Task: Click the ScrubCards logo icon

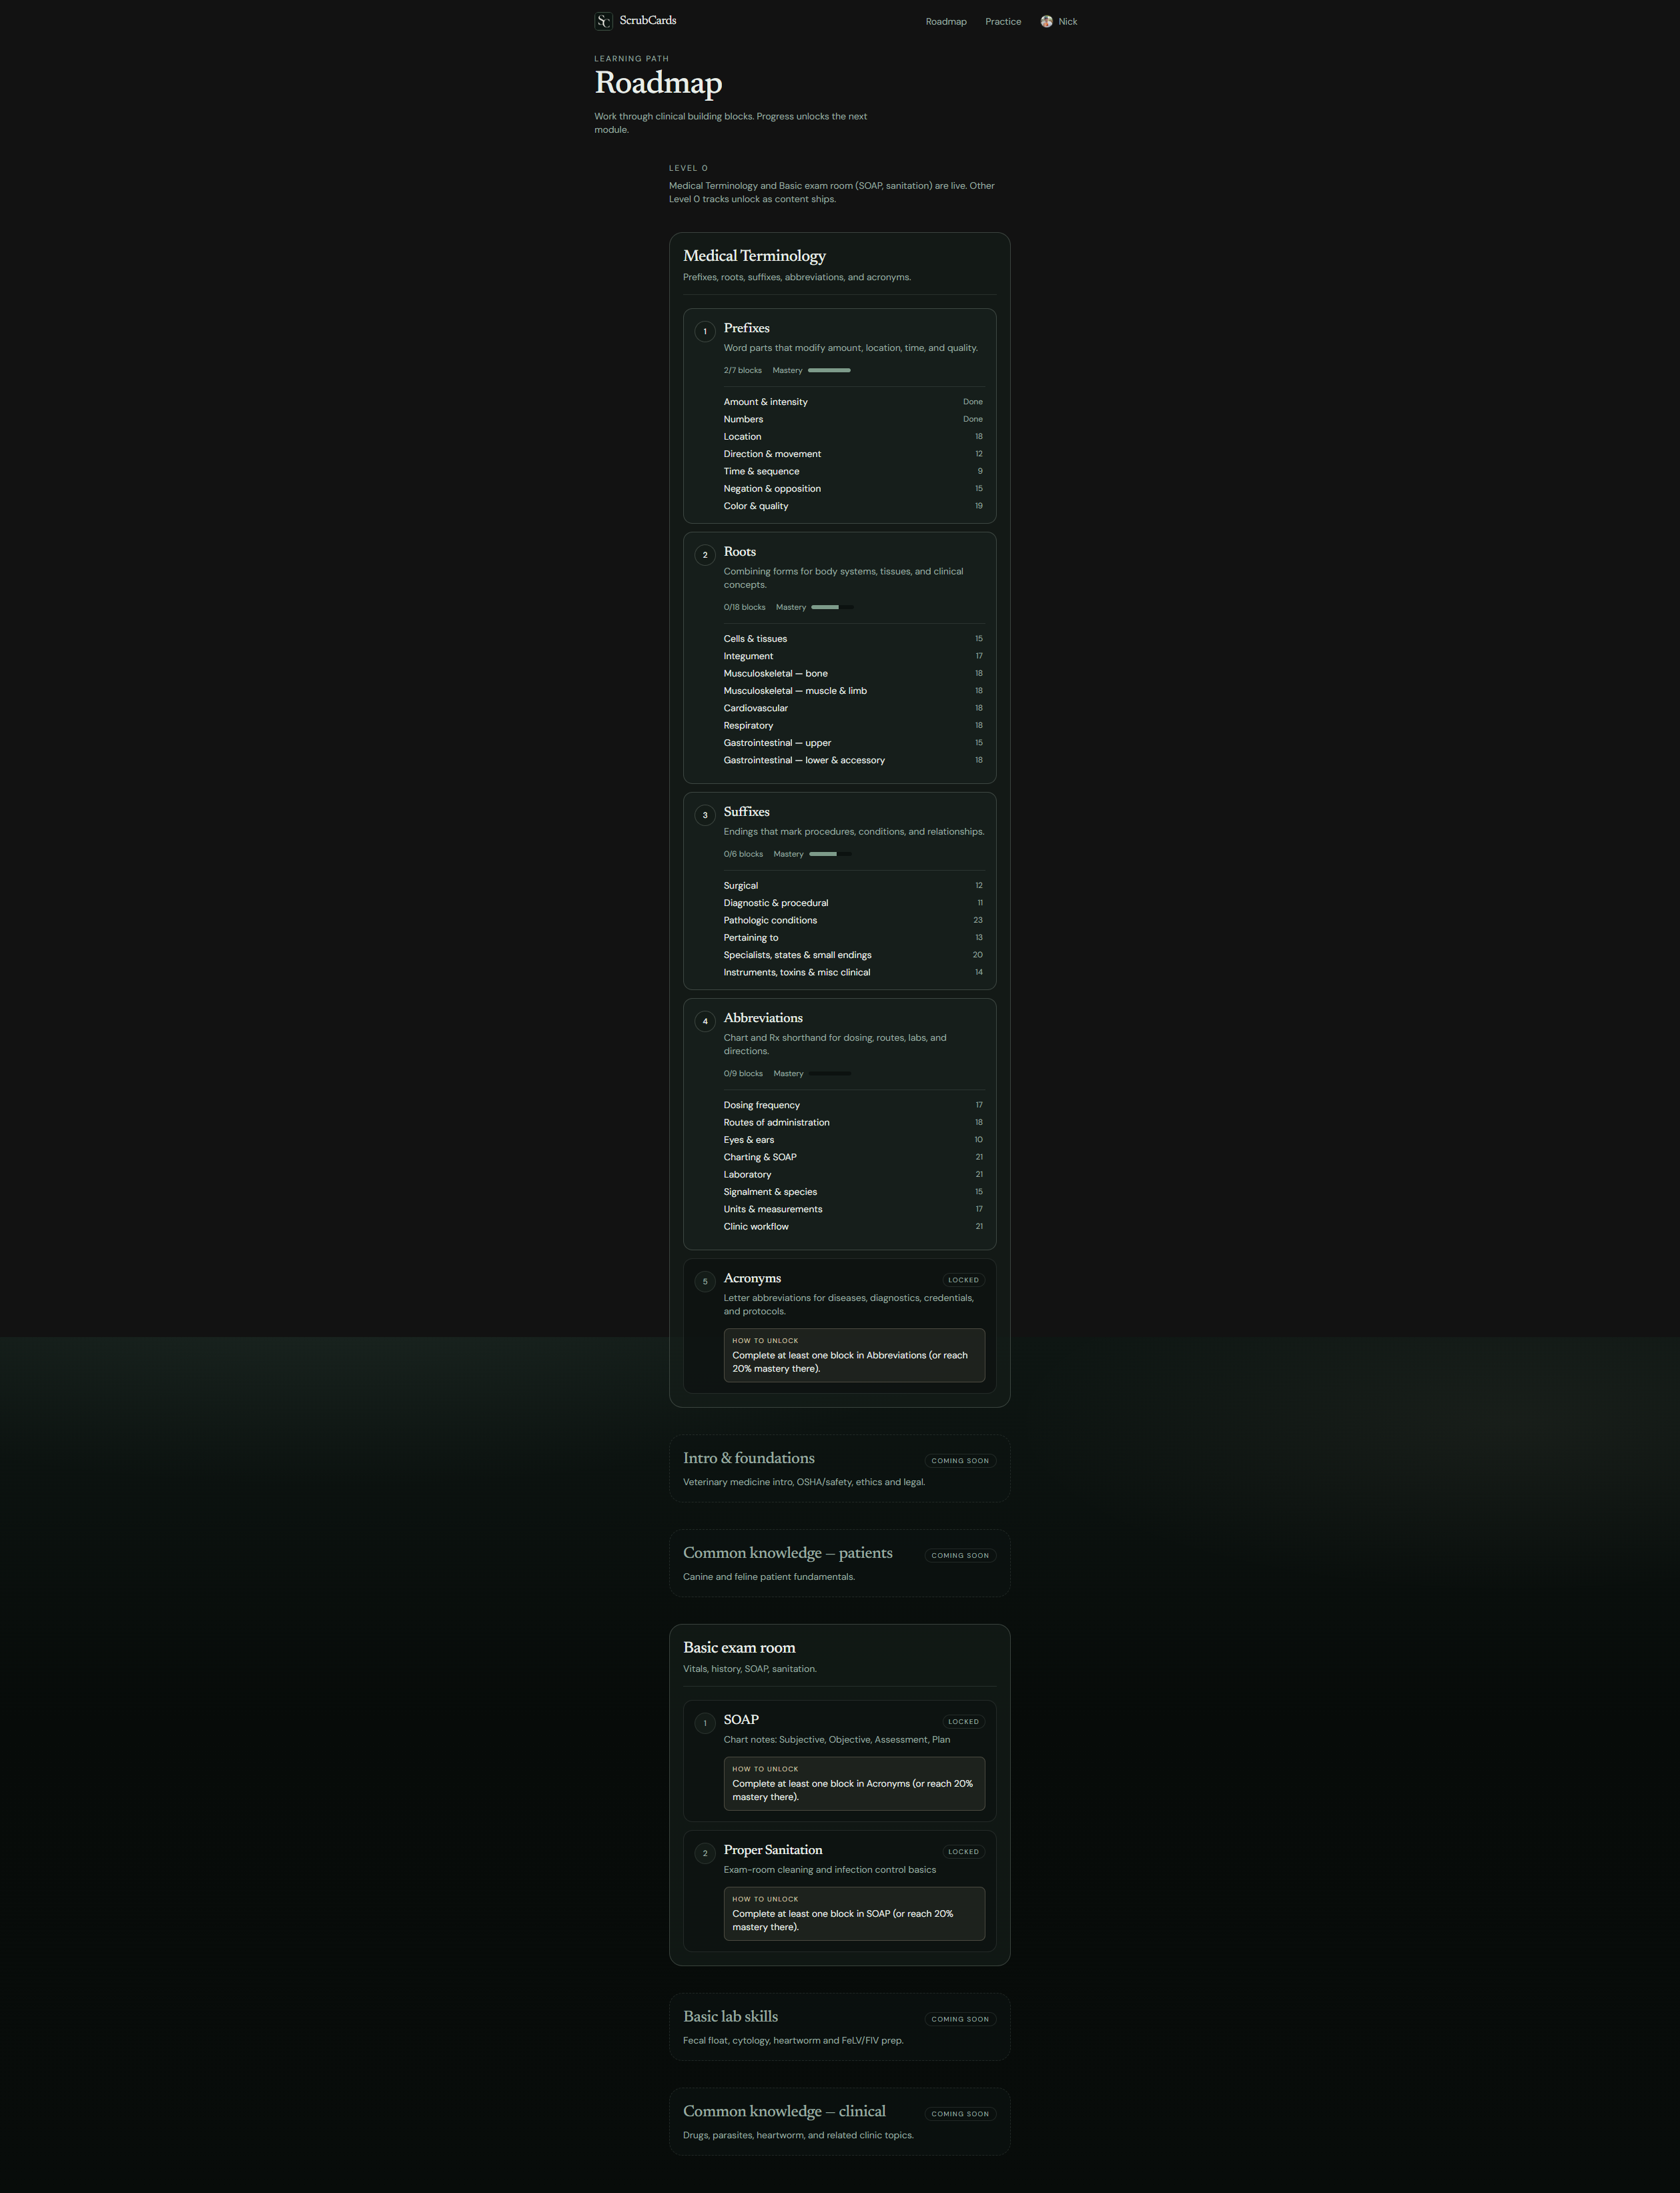Action: (603, 21)
